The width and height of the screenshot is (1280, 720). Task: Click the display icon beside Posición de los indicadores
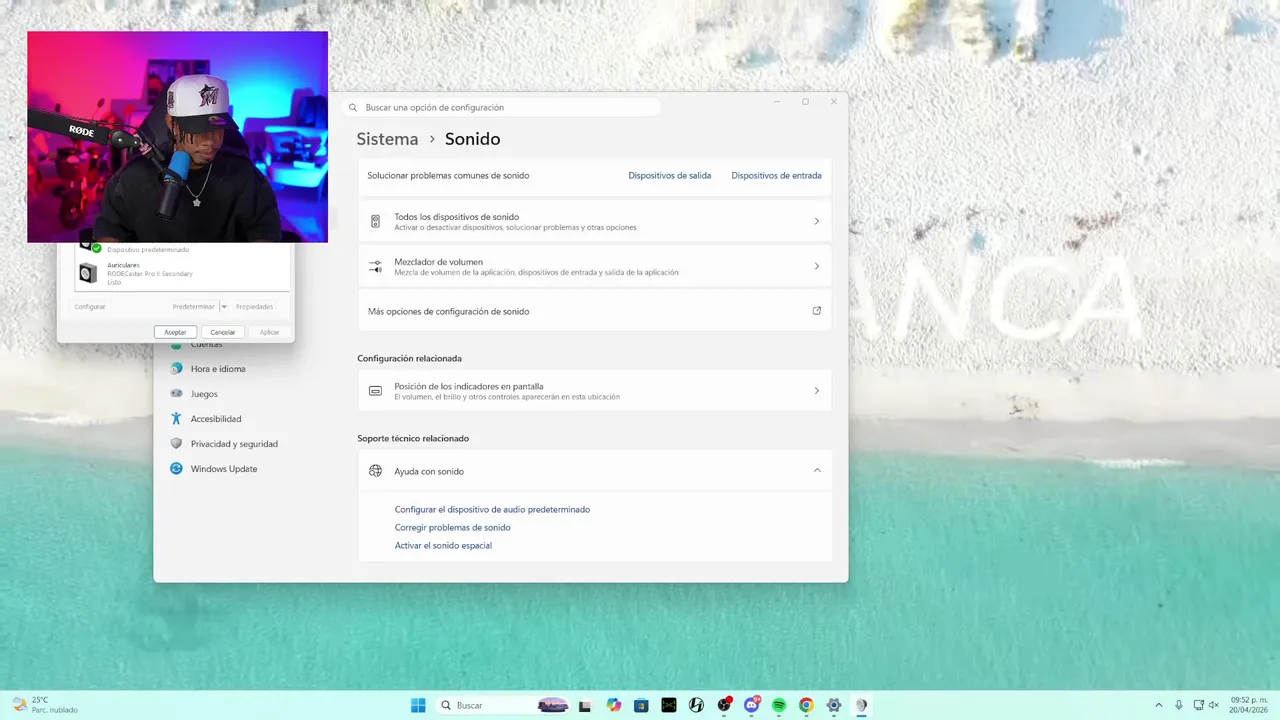pos(375,391)
